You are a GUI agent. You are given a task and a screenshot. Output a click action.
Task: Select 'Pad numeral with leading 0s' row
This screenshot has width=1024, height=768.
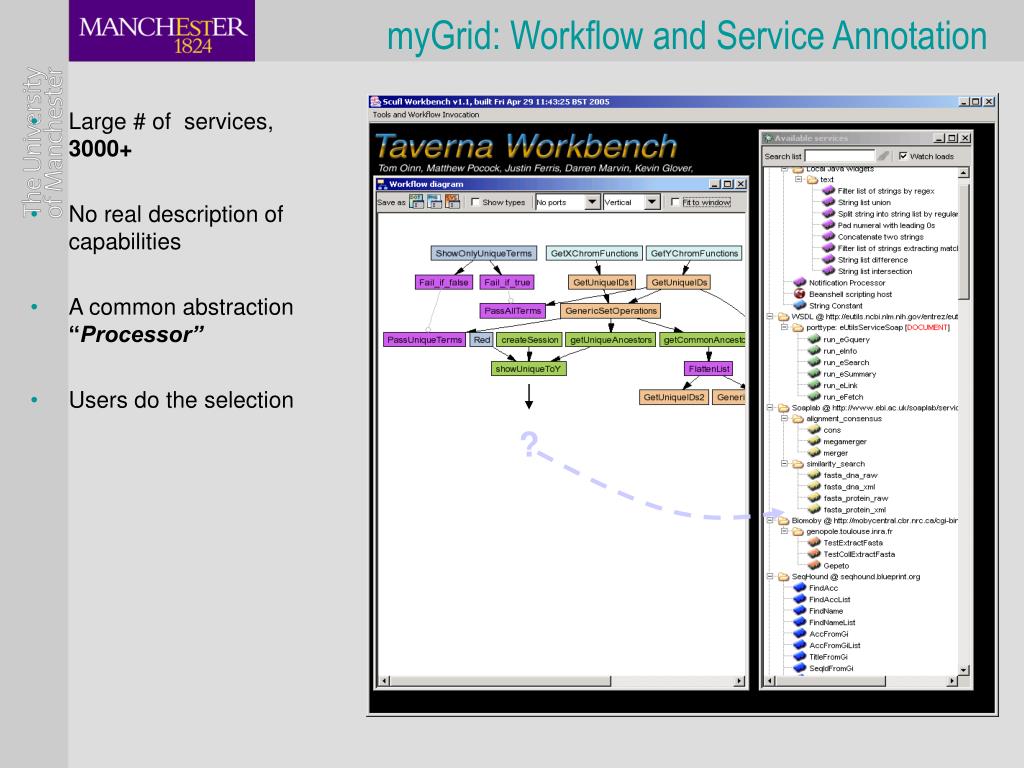pyautogui.click(x=878, y=225)
